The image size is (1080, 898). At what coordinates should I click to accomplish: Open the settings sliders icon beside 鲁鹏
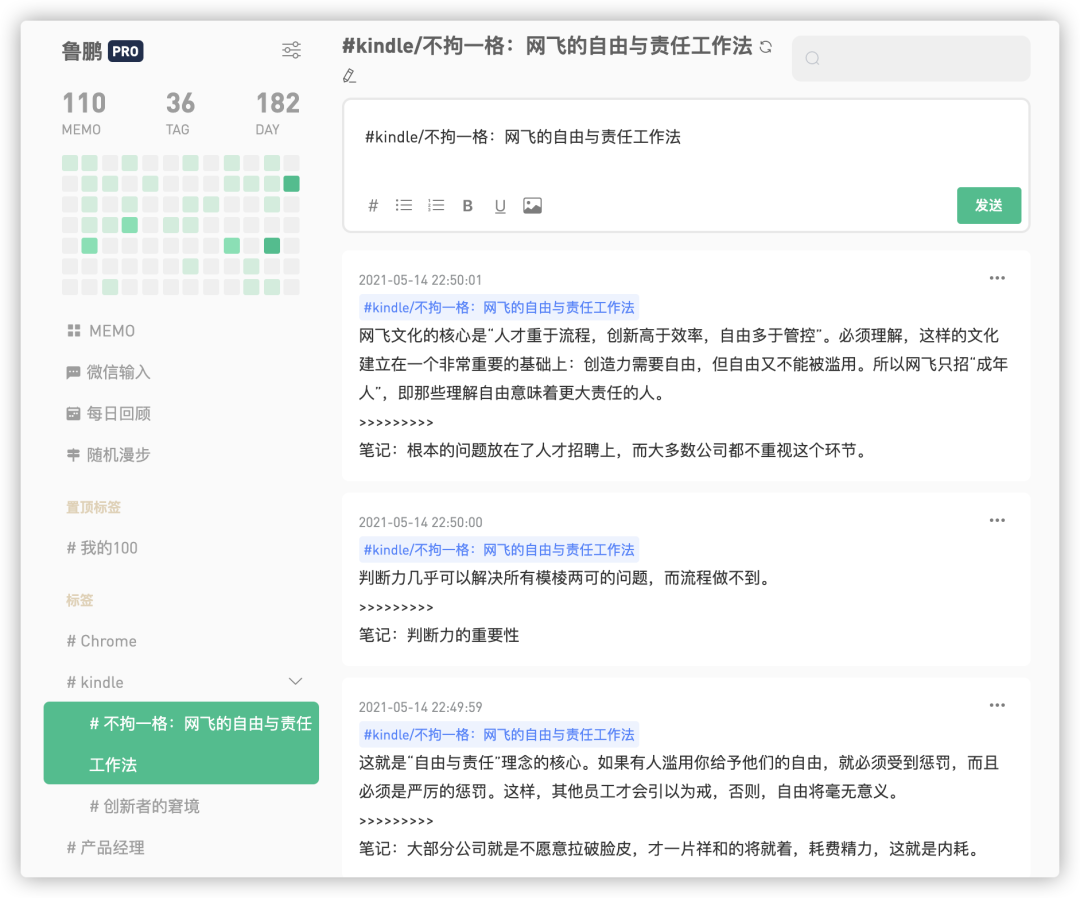click(291, 50)
